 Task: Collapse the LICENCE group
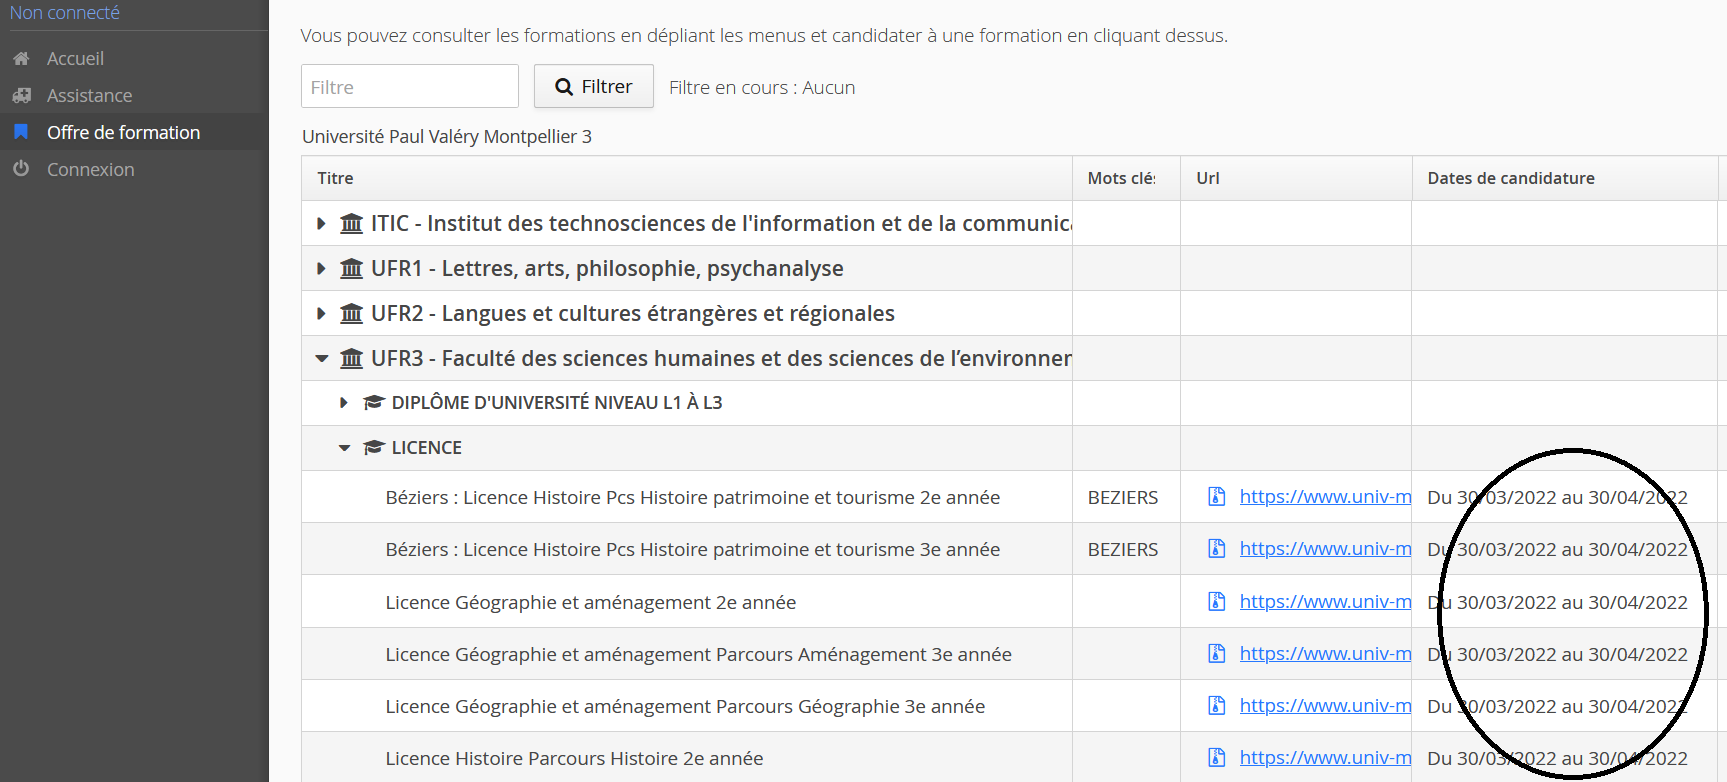click(x=344, y=448)
